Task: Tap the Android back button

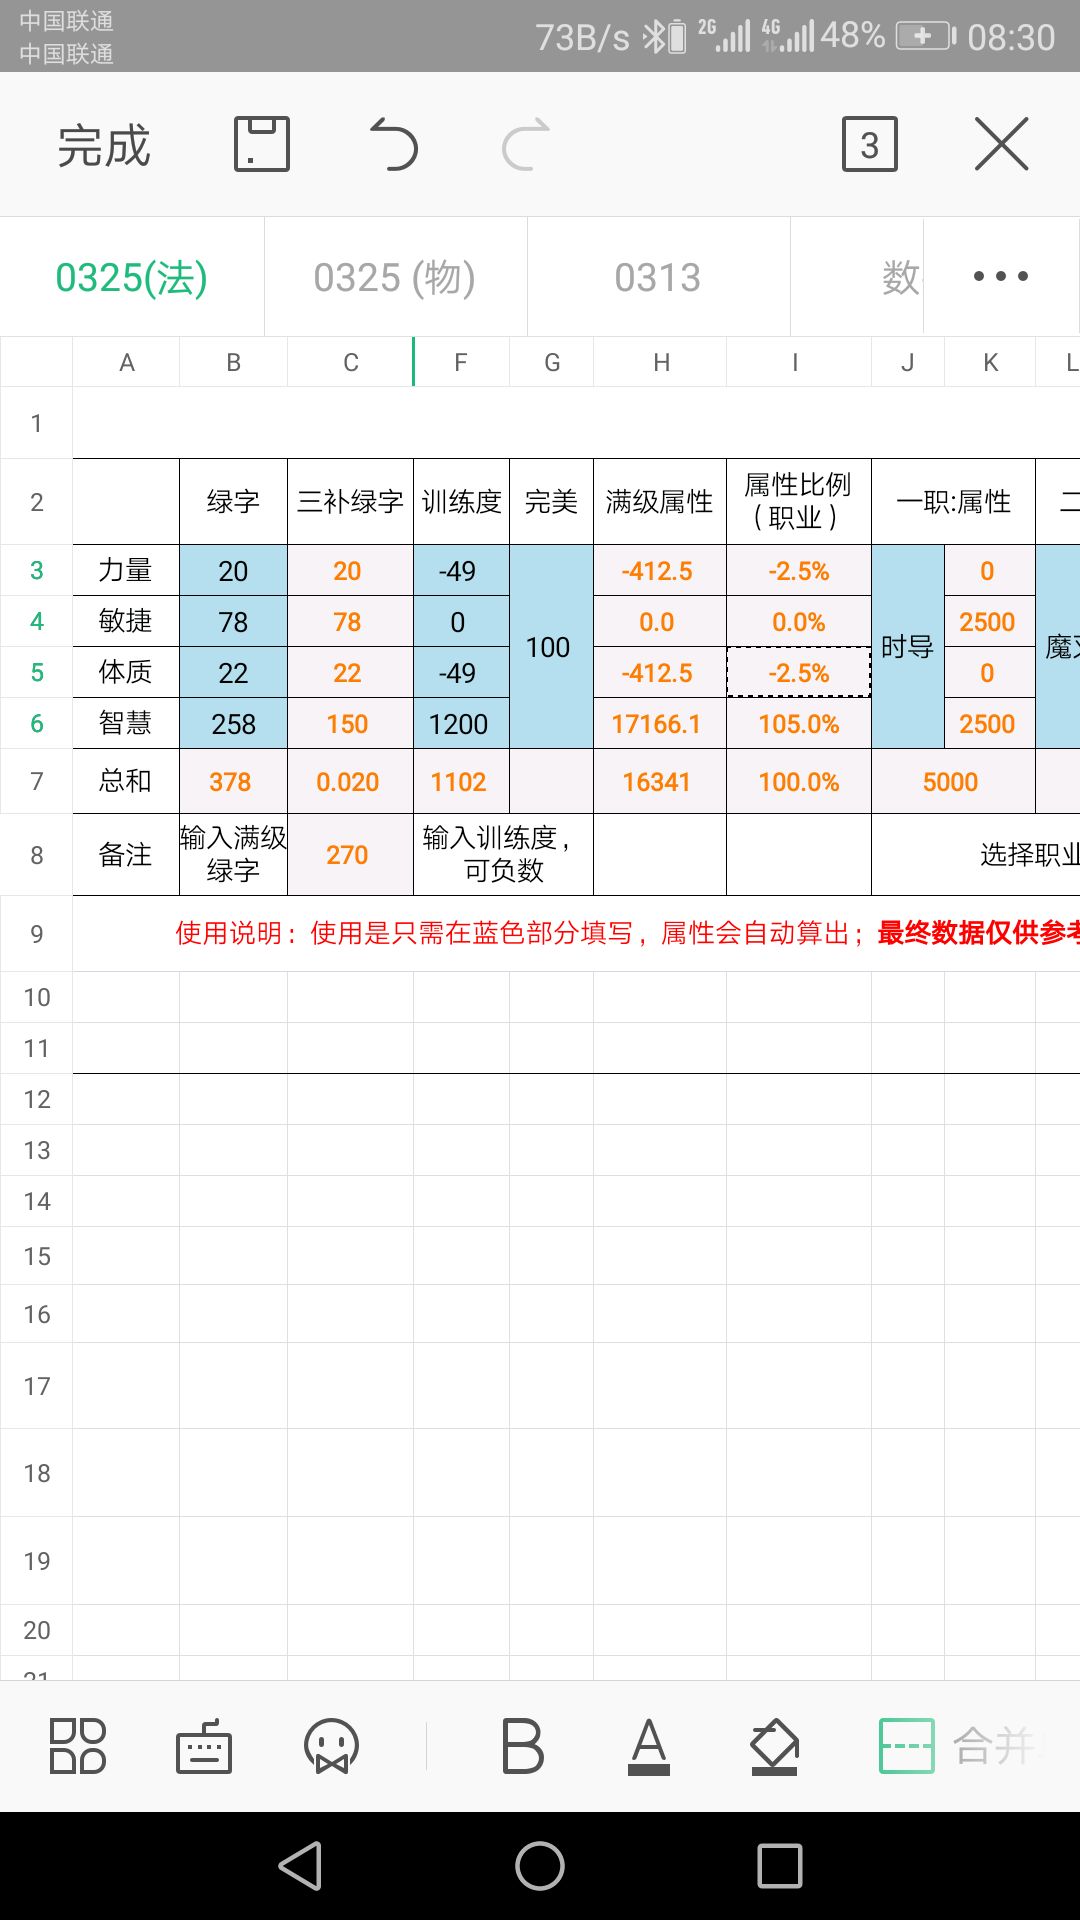Action: click(300, 1866)
